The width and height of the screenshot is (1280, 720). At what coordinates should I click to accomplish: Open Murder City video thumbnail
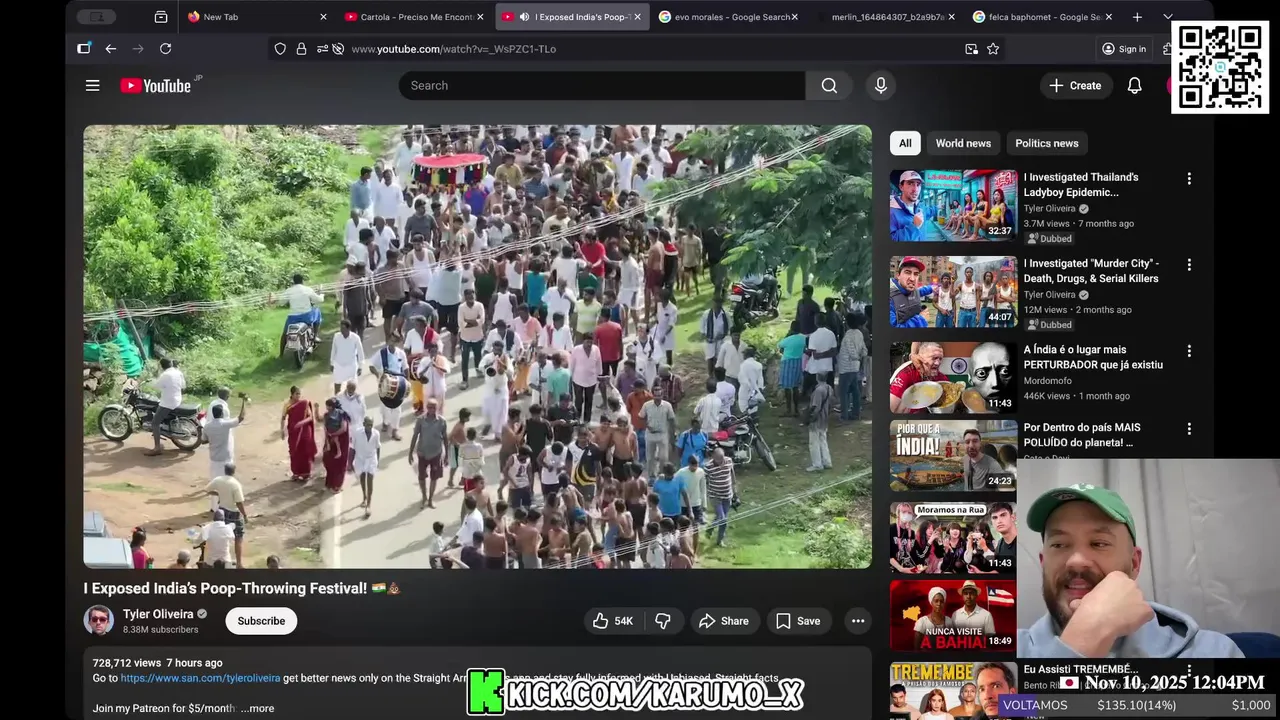(953, 291)
